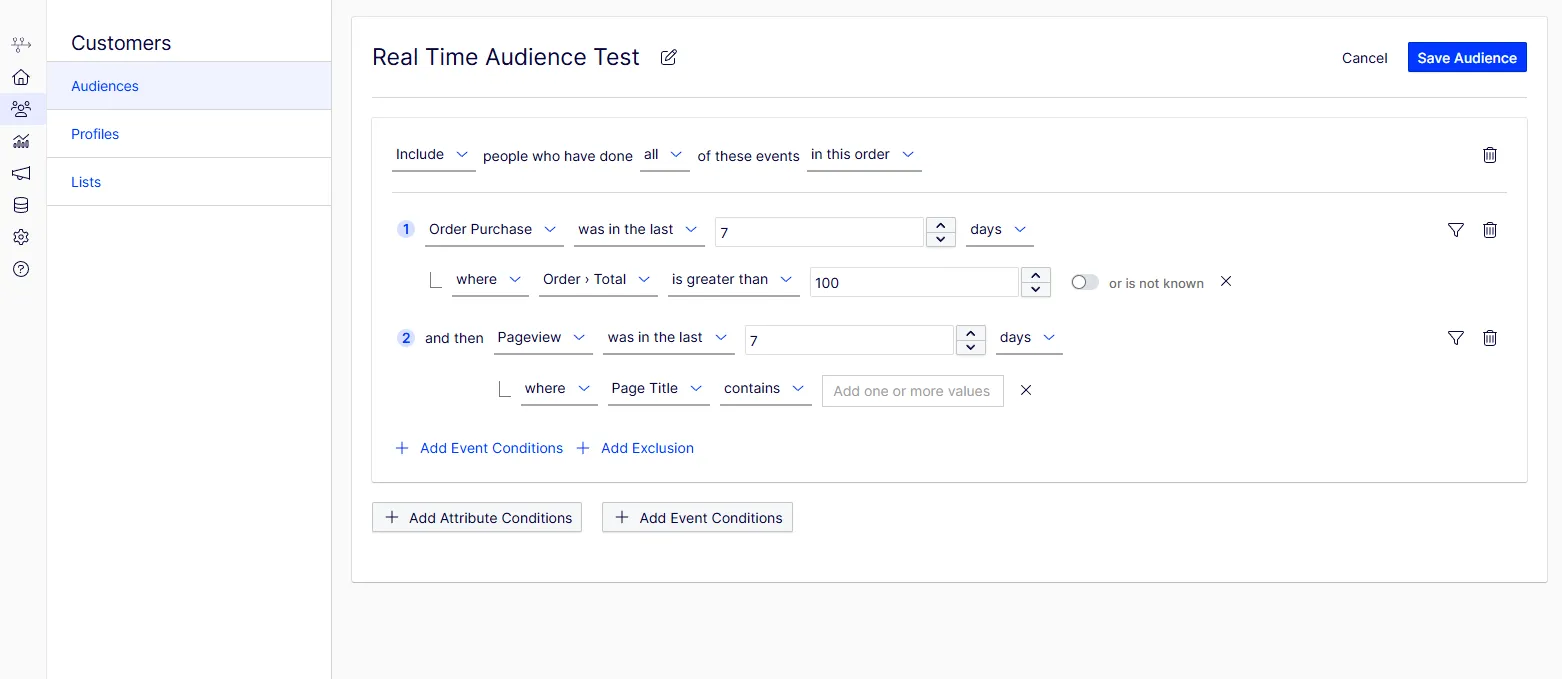Viewport: 1562px width, 679px height.
Task: Open the Page Title property dropdown
Action: pos(659,389)
